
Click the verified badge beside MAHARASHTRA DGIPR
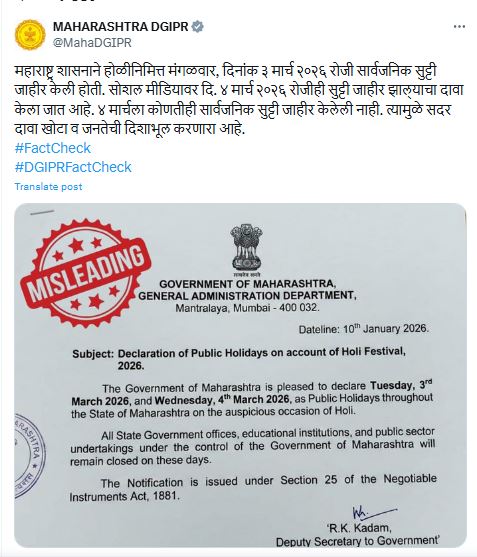[x=198, y=27]
